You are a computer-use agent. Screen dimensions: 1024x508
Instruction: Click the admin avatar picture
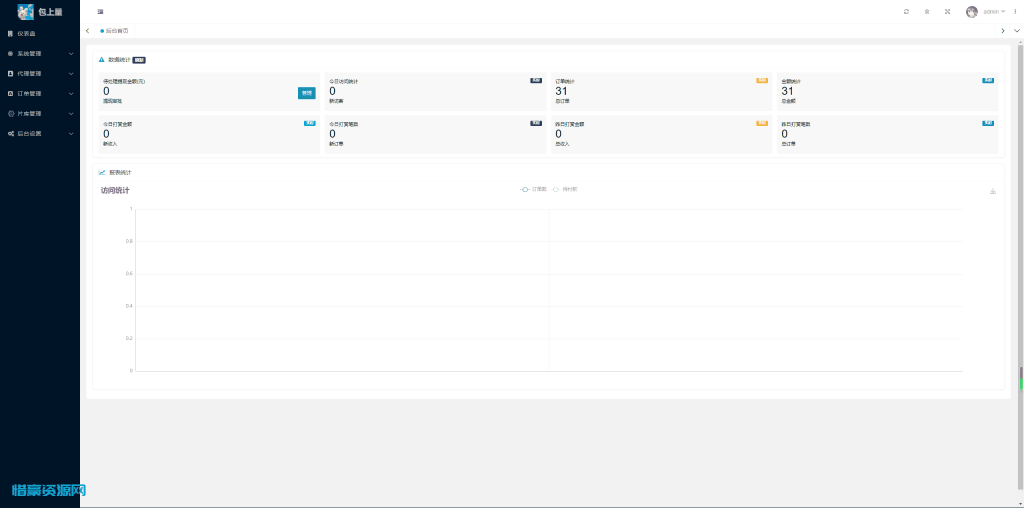click(971, 11)
